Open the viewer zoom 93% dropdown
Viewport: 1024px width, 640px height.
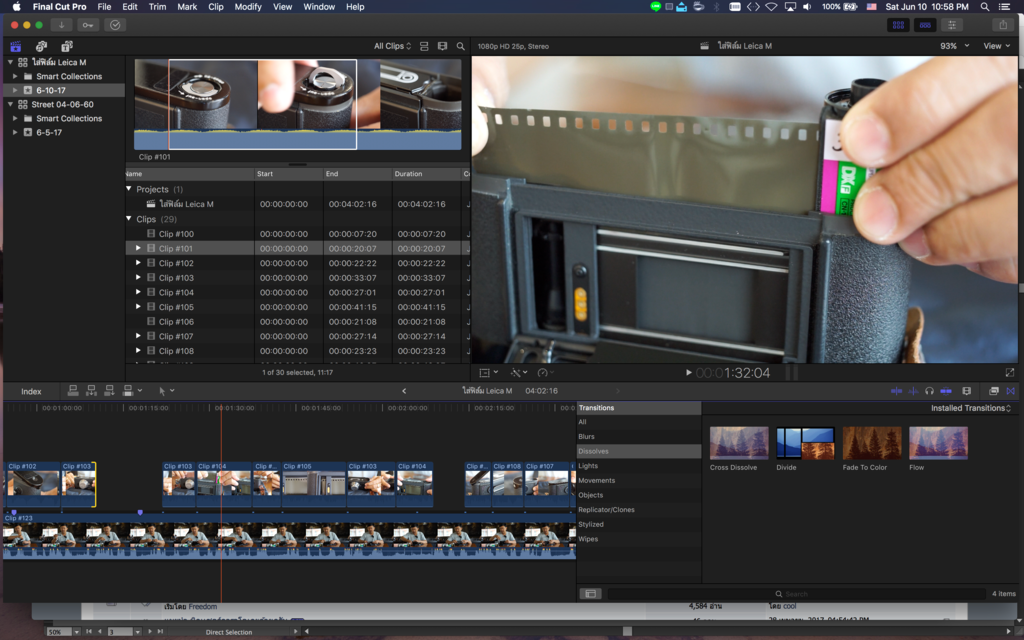(953, 46)
